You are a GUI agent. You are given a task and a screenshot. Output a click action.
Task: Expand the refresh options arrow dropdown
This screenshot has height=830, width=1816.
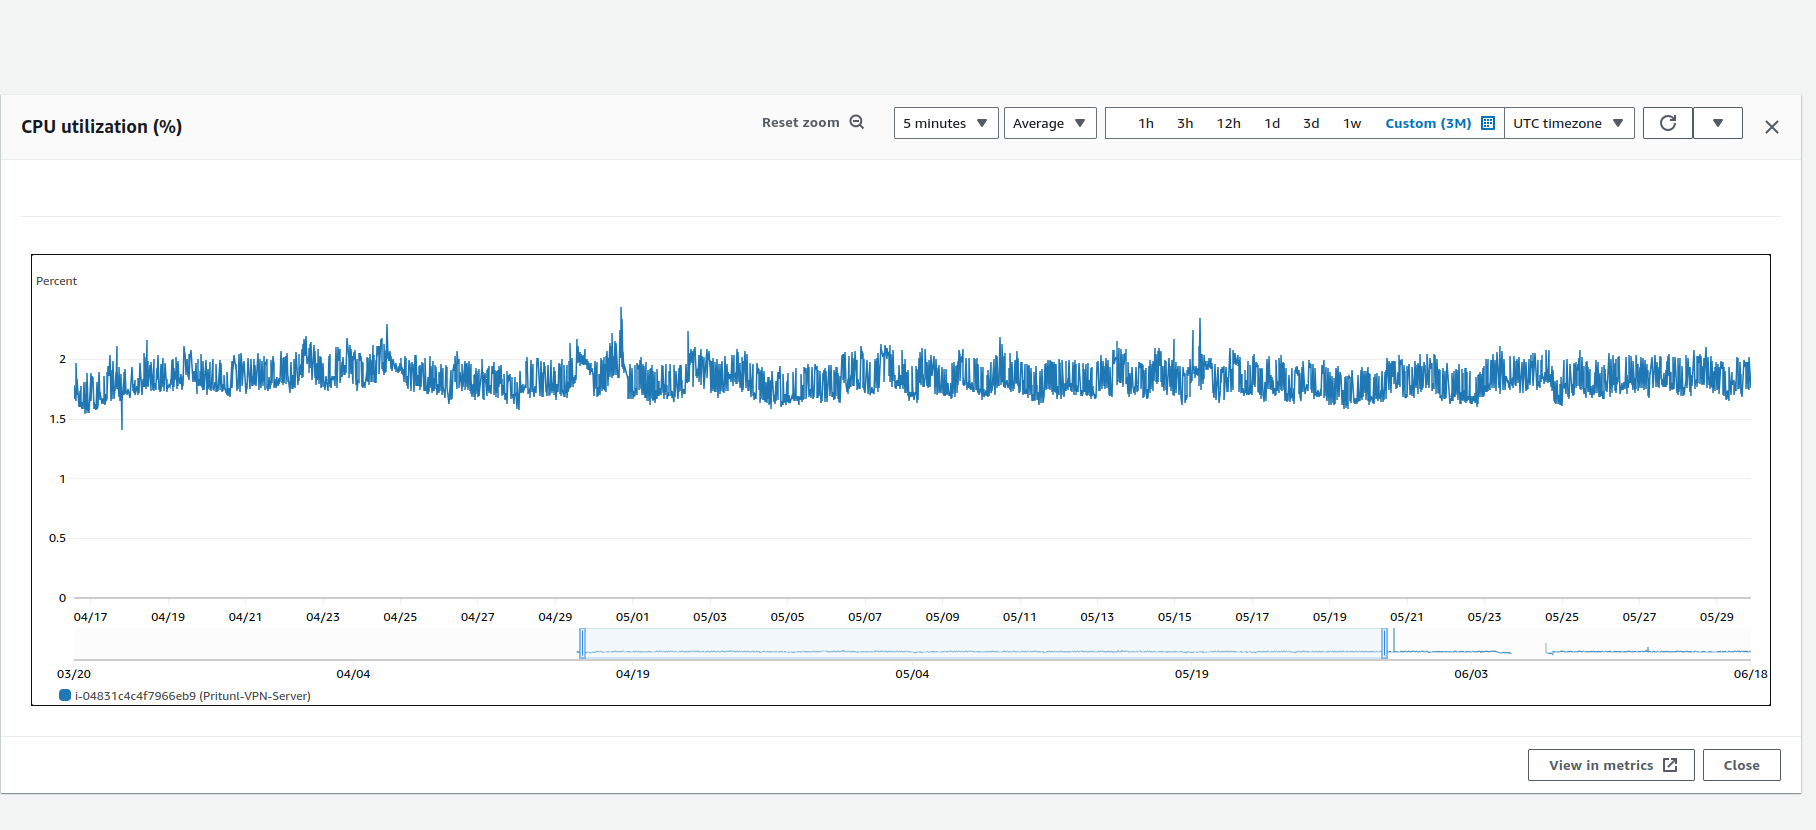[x=1718, y=123]
